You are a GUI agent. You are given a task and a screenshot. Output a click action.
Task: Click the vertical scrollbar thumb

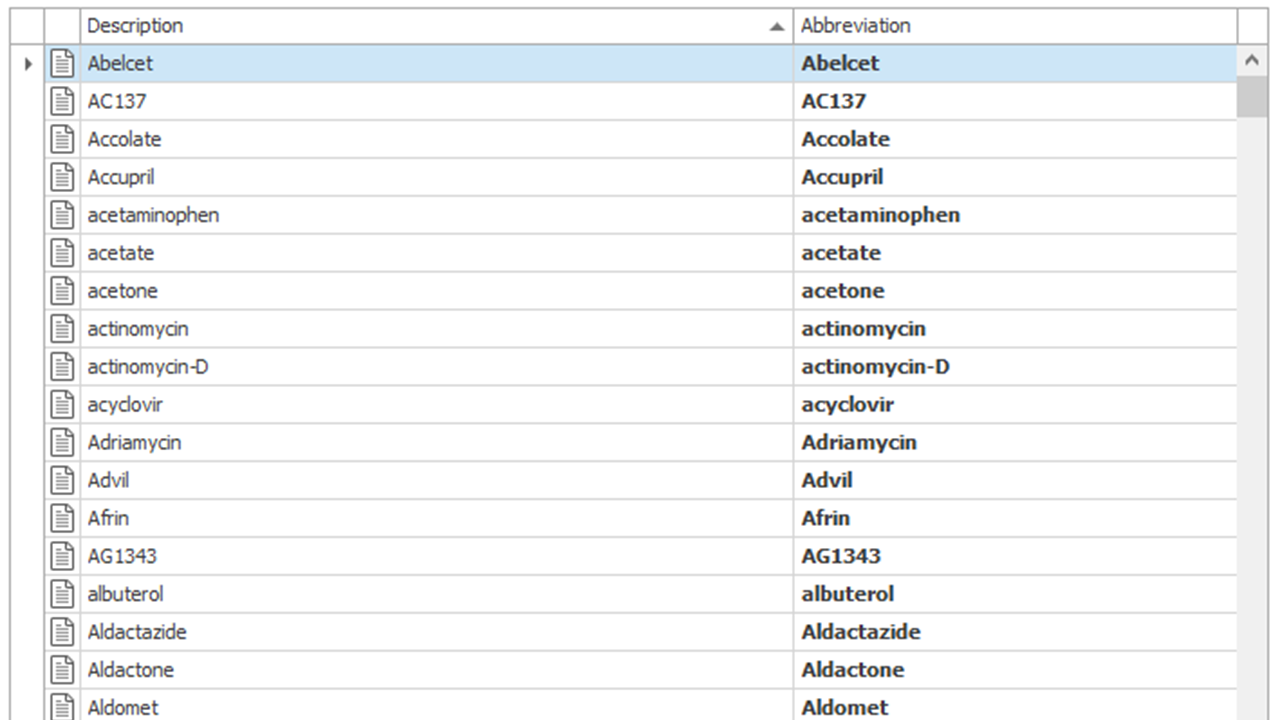click(x=1252, y=97)
